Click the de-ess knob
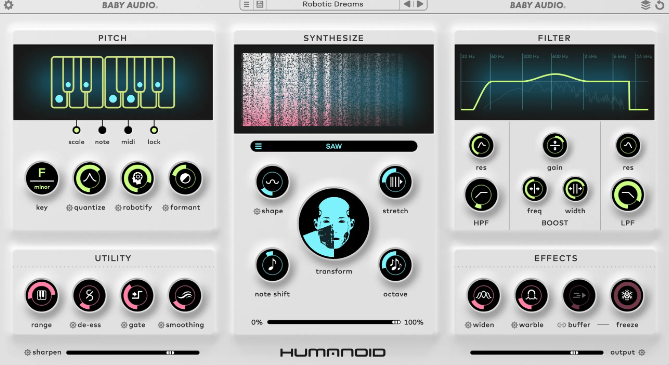Viewport: 669px width, 365px height. coord(89,295)
